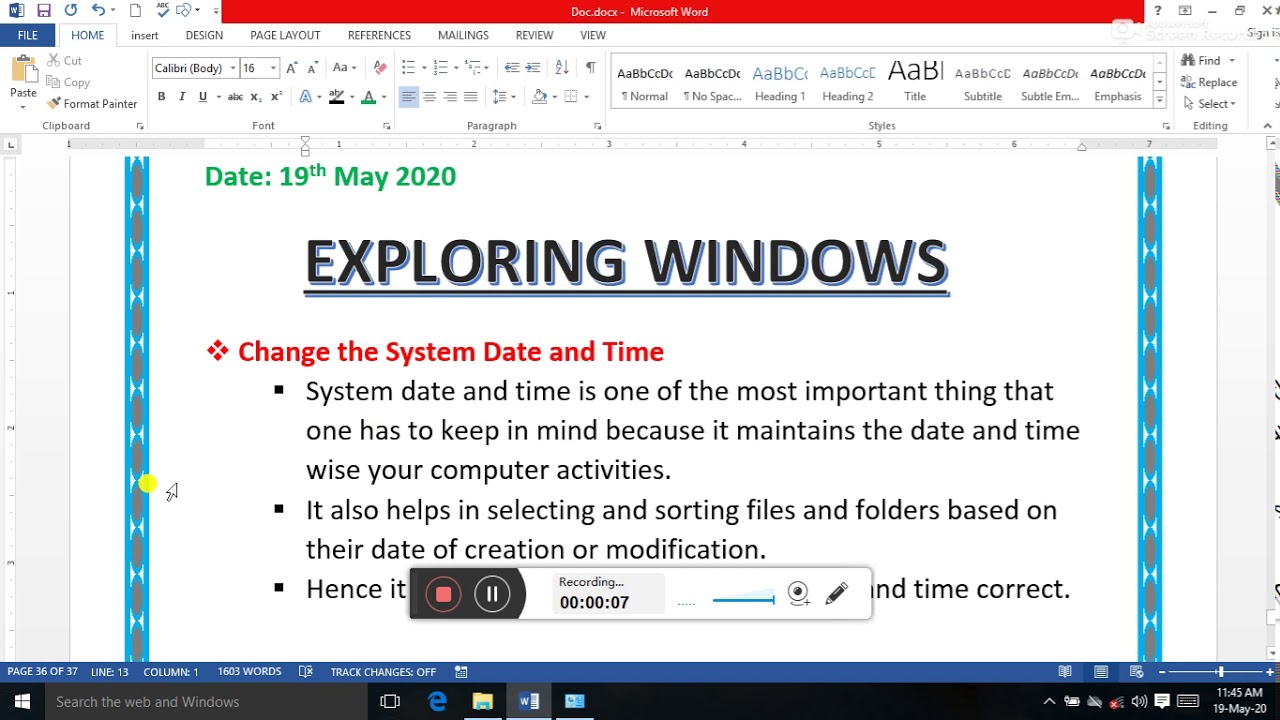Switch to the DESIGN tab
Image resolution: width=1280 pixels, height=720 pixels.
tap(204, 35)
